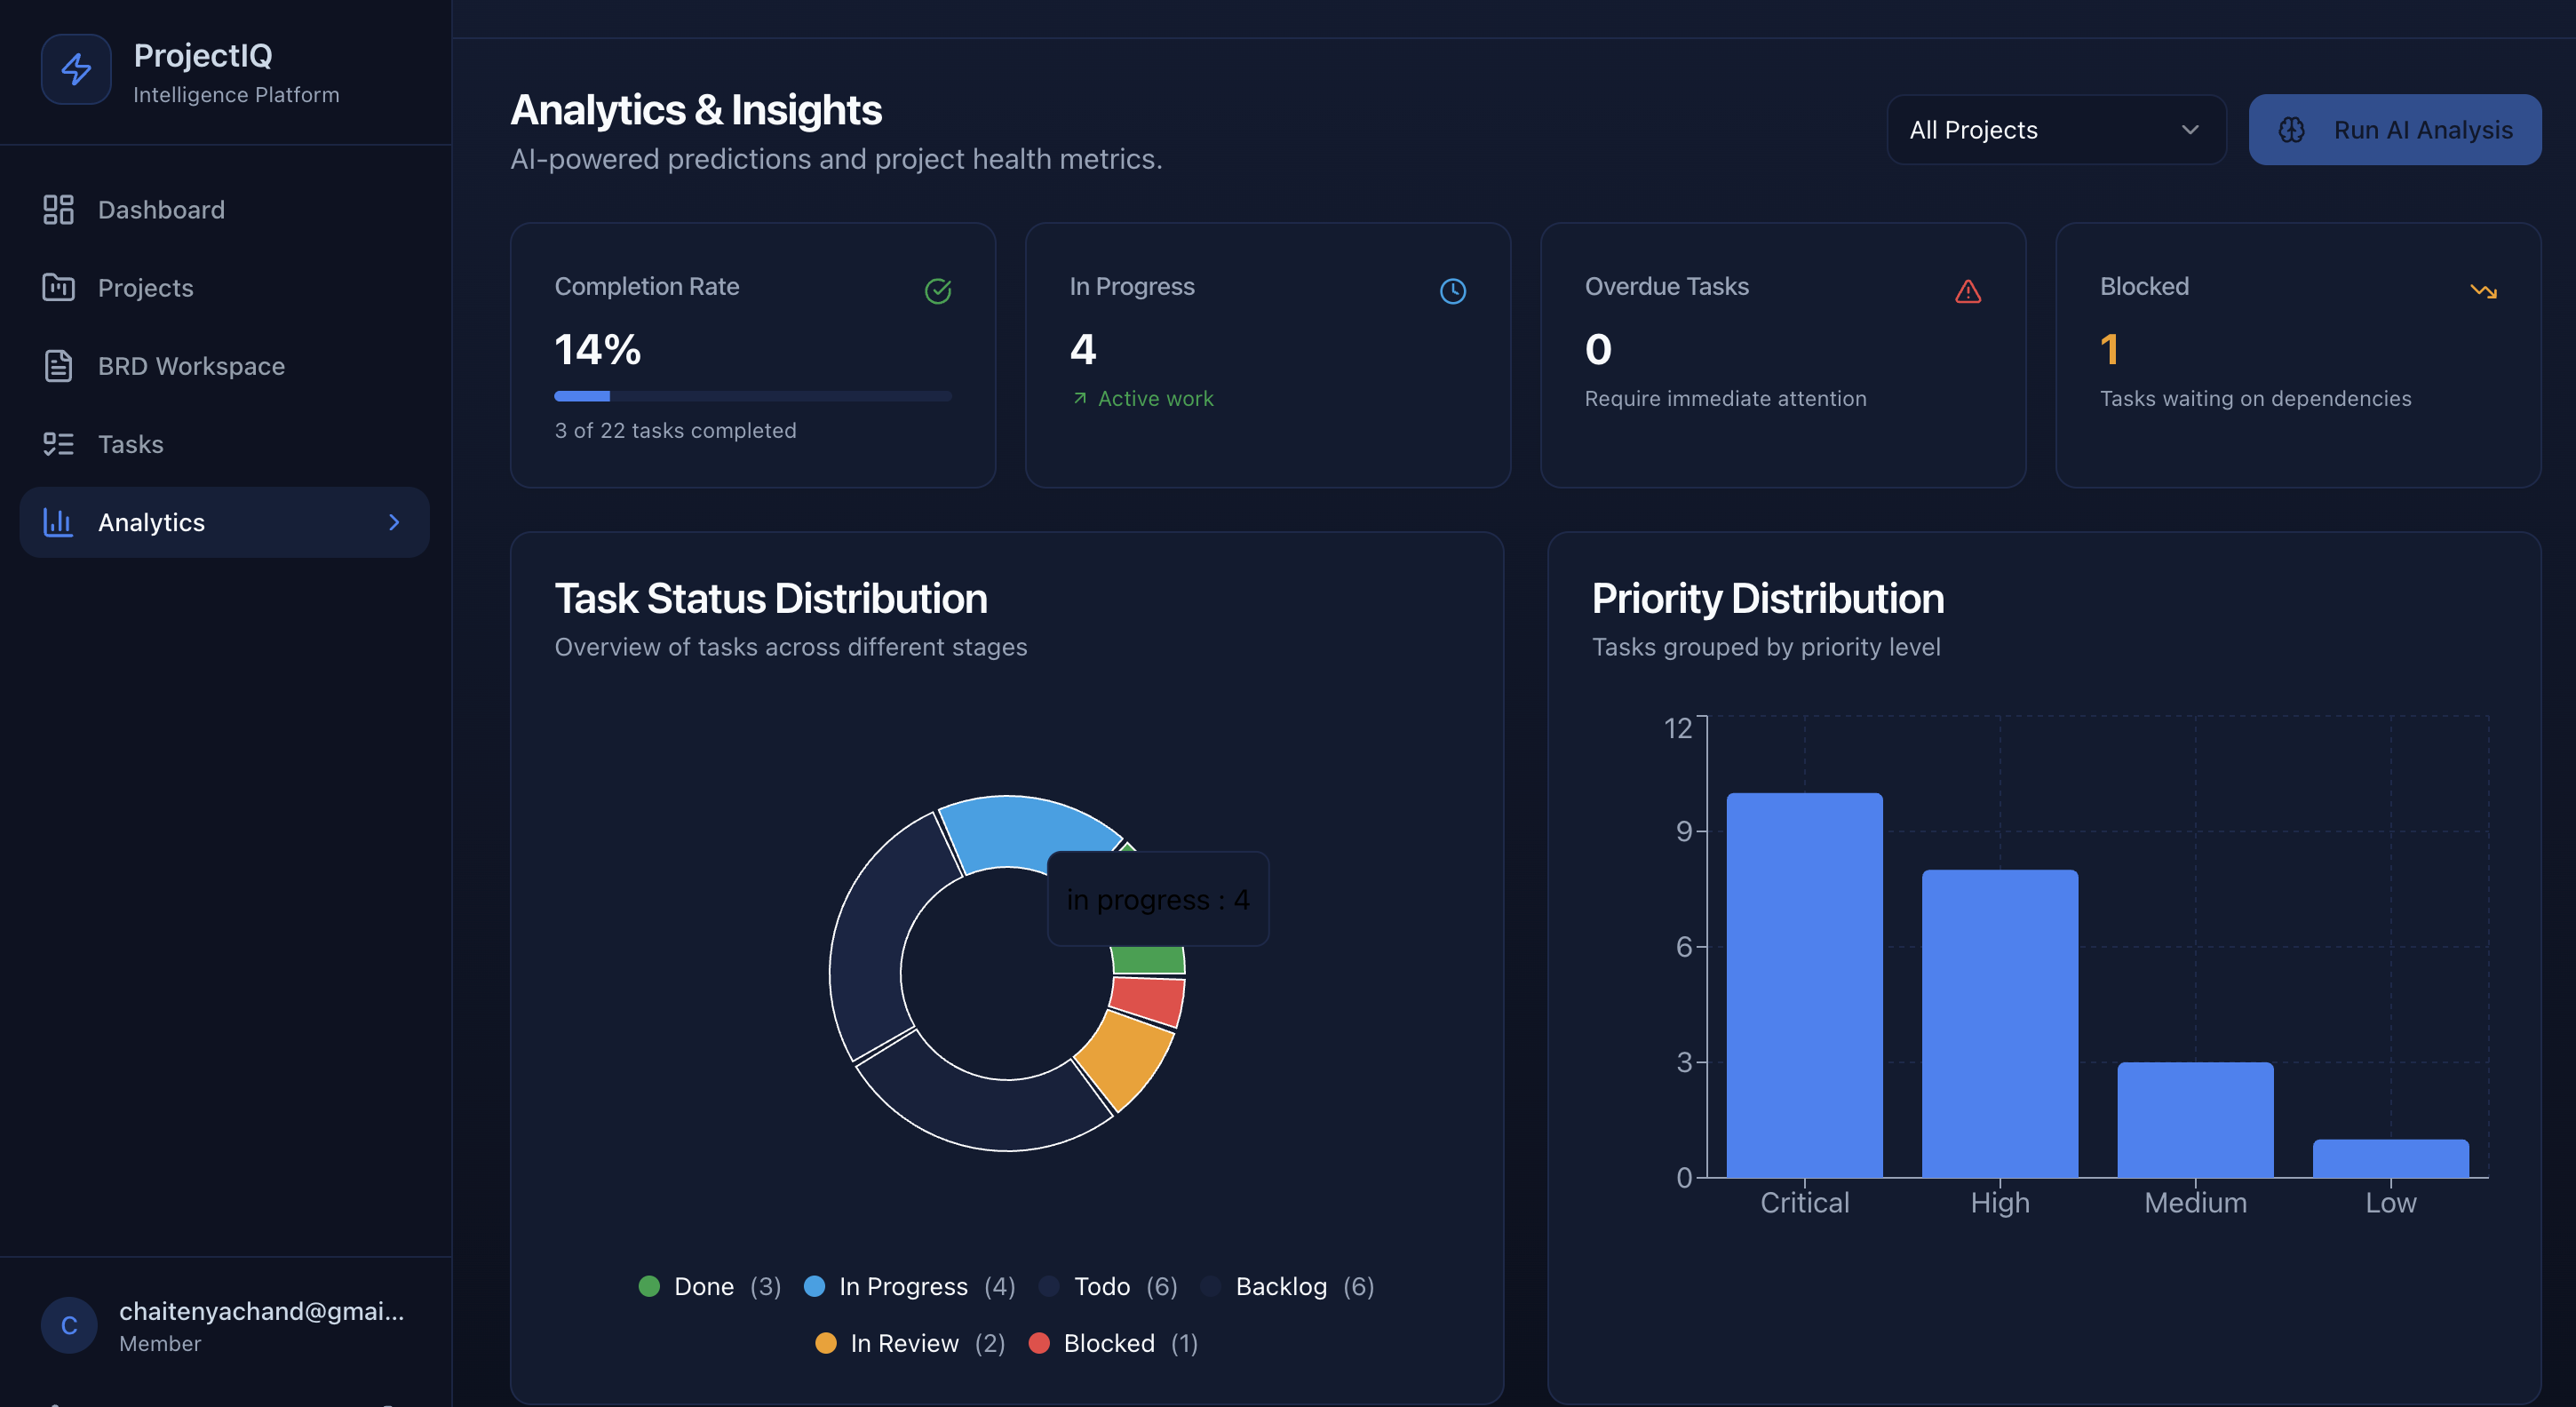Screen dimensions: 2576x1407
Task: Click the ProjectIQ lightning bolt logo
Action: [76, 69]
